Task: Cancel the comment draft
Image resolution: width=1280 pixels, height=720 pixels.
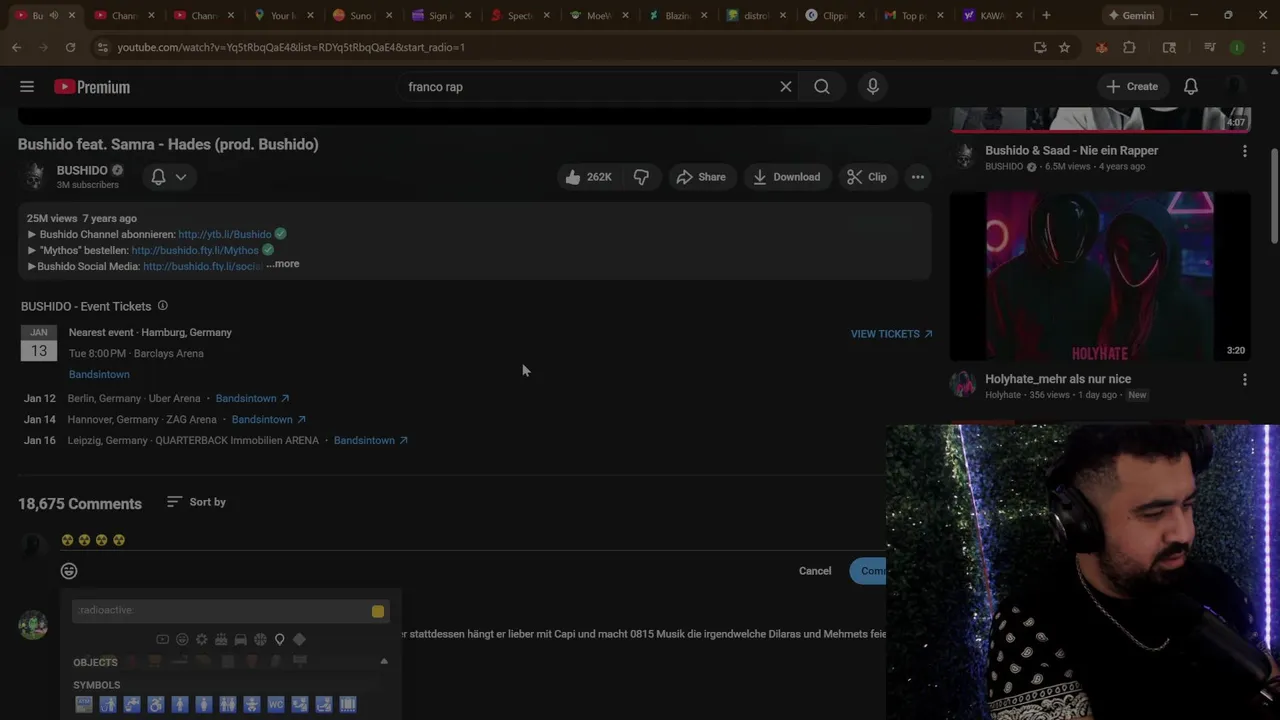Action: click(x=815, y=571)
